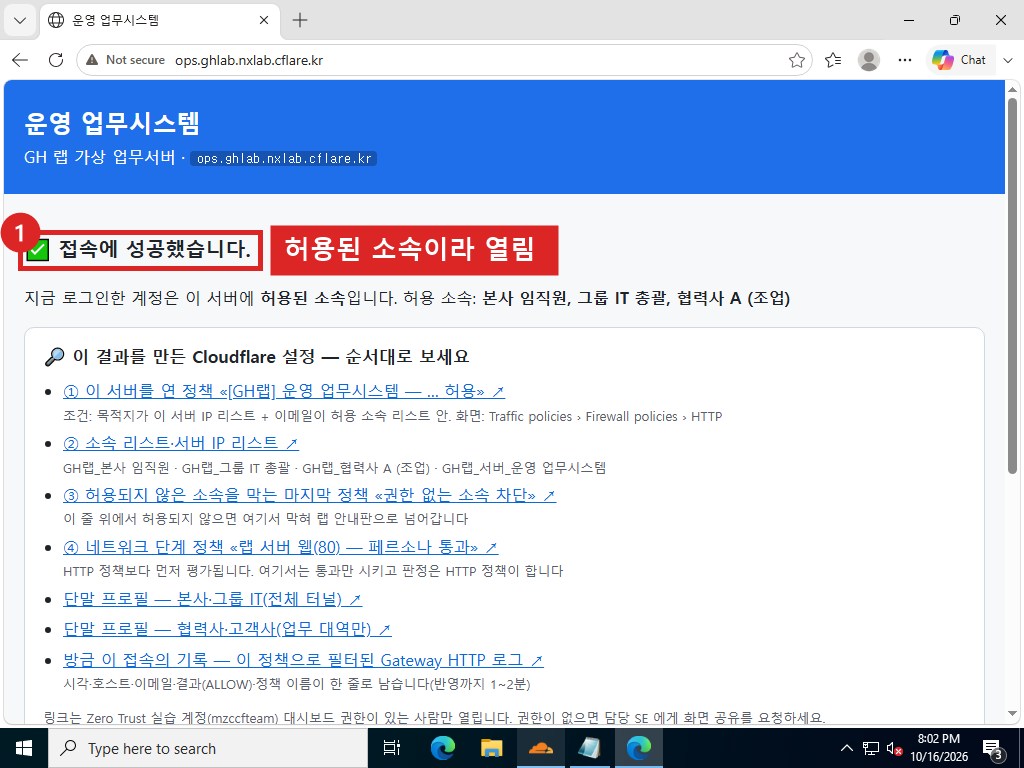Open the Gateway HTTP 로그 link
This screenshot has width=1024, height=768.
pyautogui.click(x=303, y=660)
